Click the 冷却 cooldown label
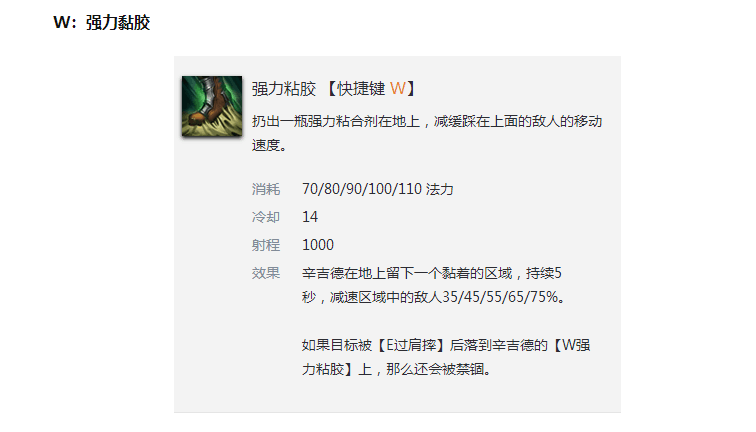Screen dimensions: 756x432 point(266,217)
